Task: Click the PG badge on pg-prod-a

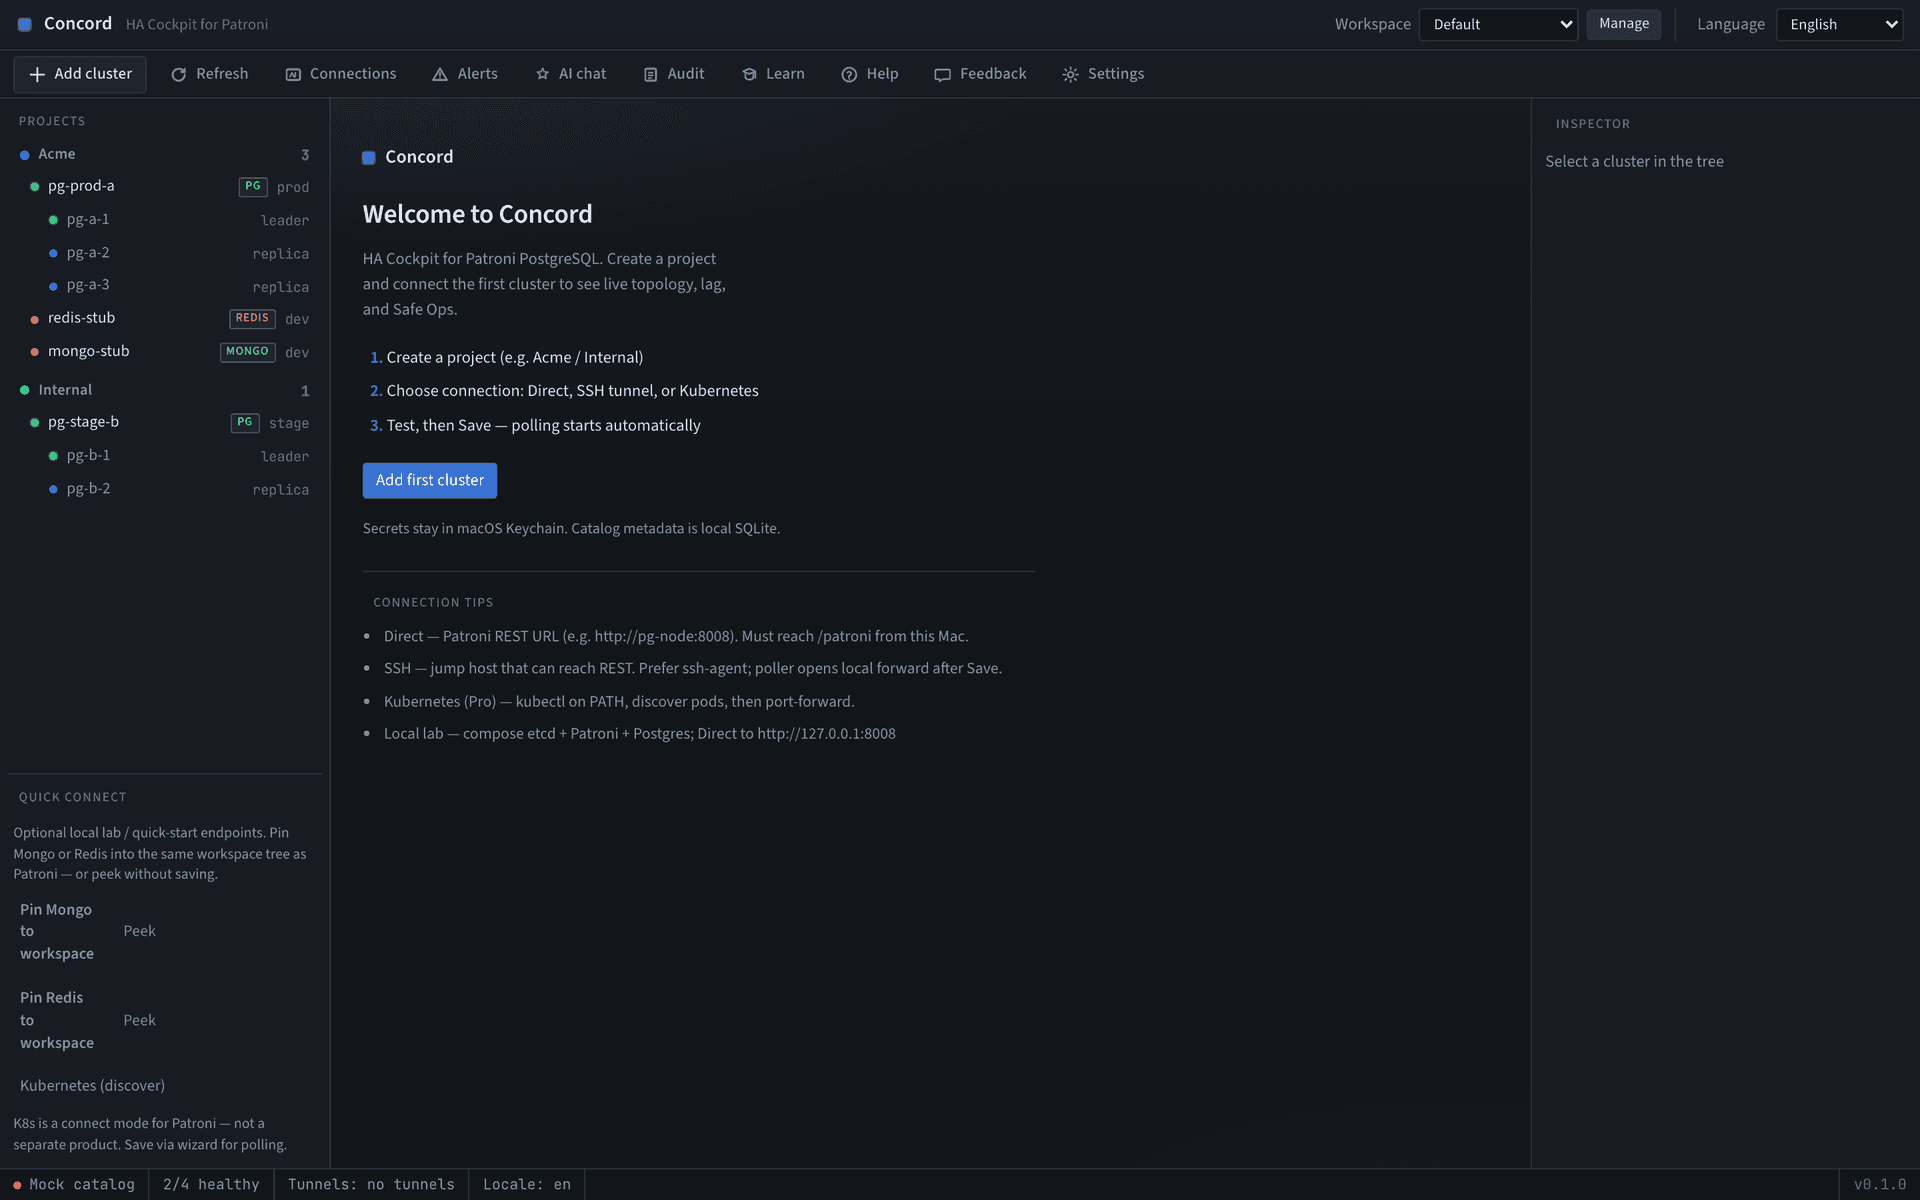Action: 253,187
